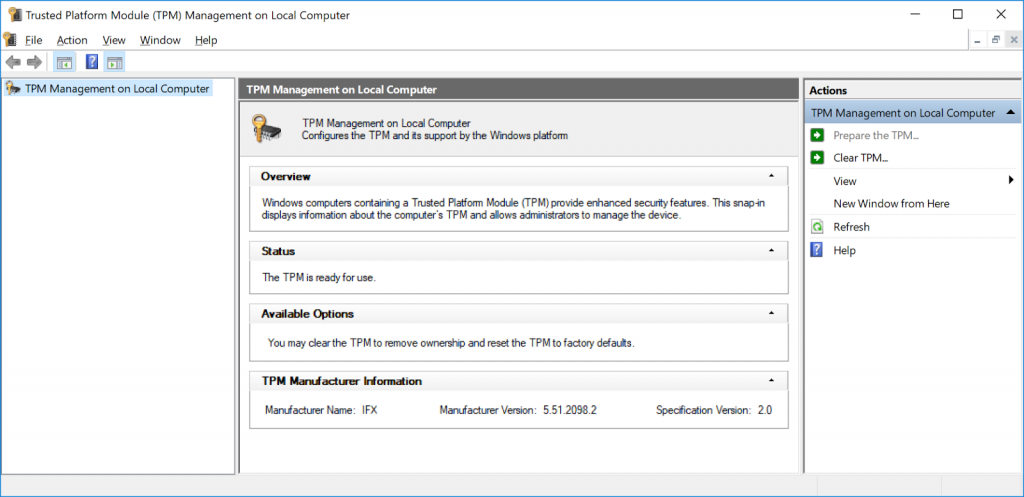Collapse the Status section
1024x497 pixels.
point(771,251)
